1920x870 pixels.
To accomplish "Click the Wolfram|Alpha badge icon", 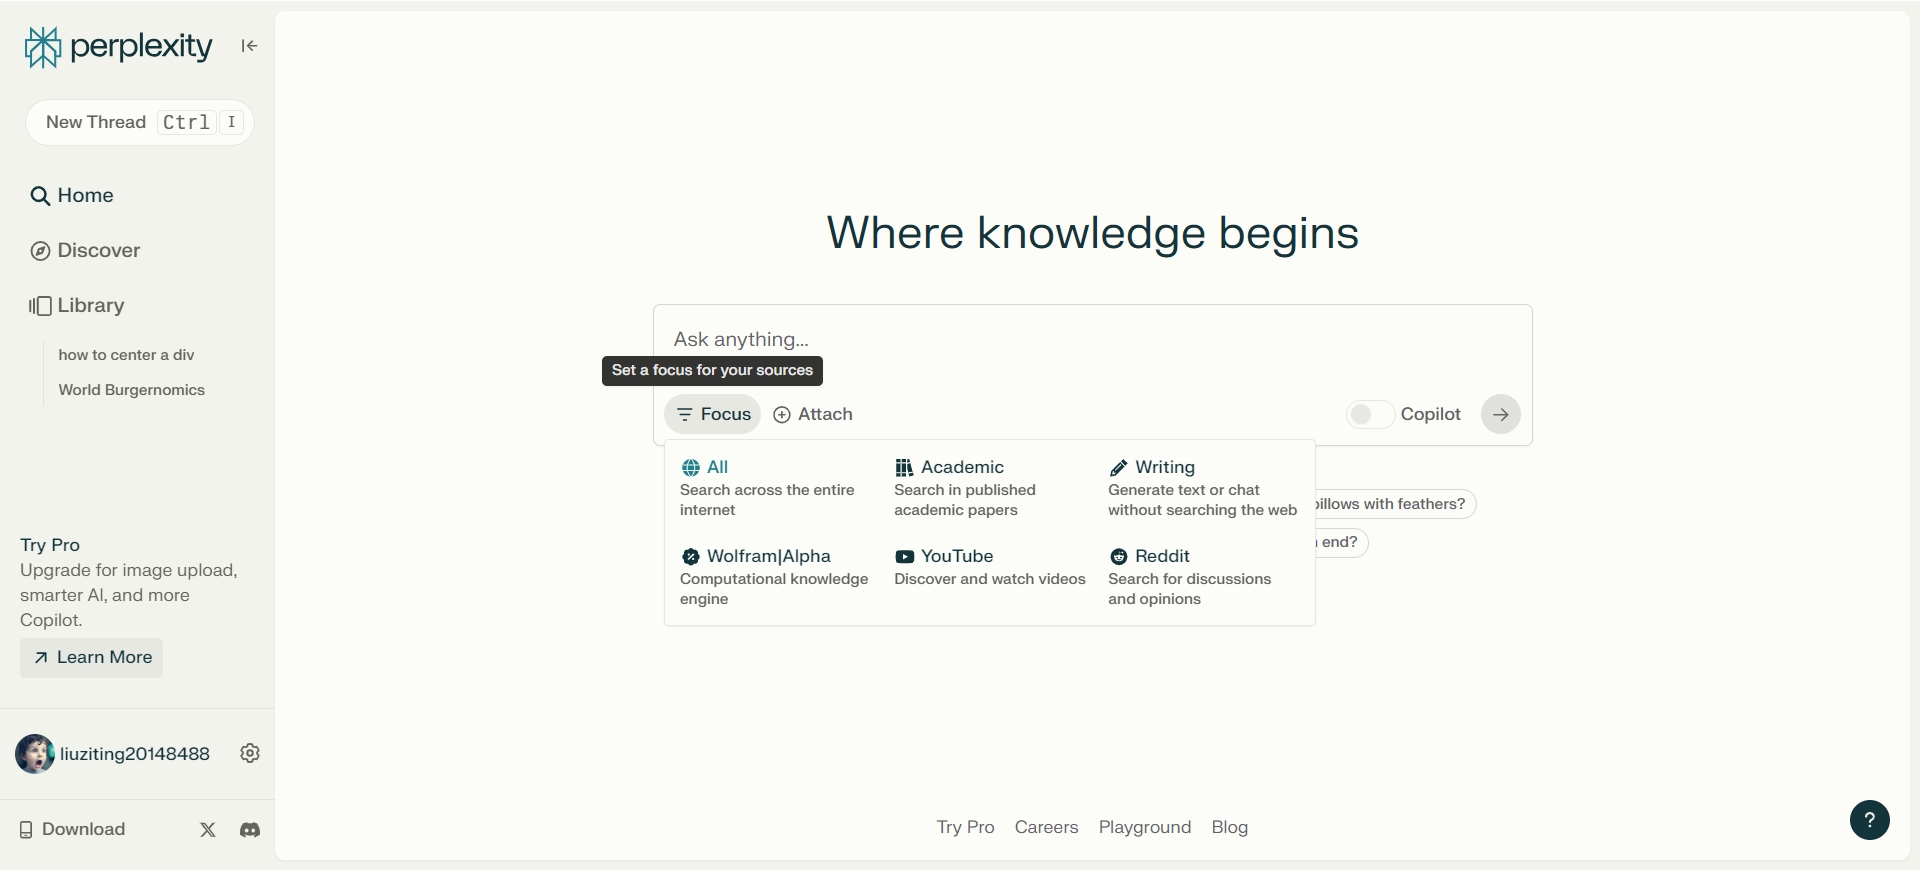I will tap(690, 557).
